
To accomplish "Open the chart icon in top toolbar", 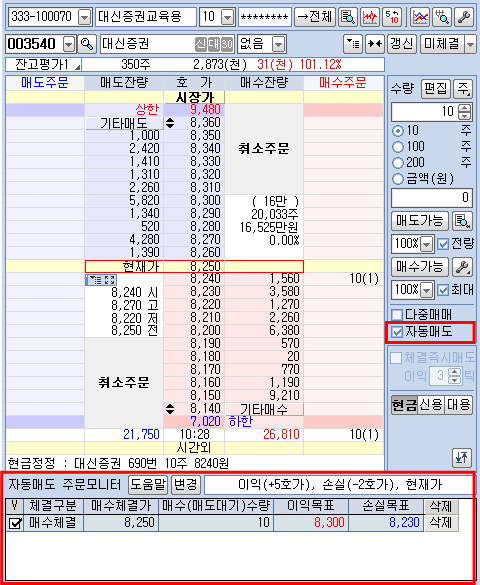I will [370, 17].
